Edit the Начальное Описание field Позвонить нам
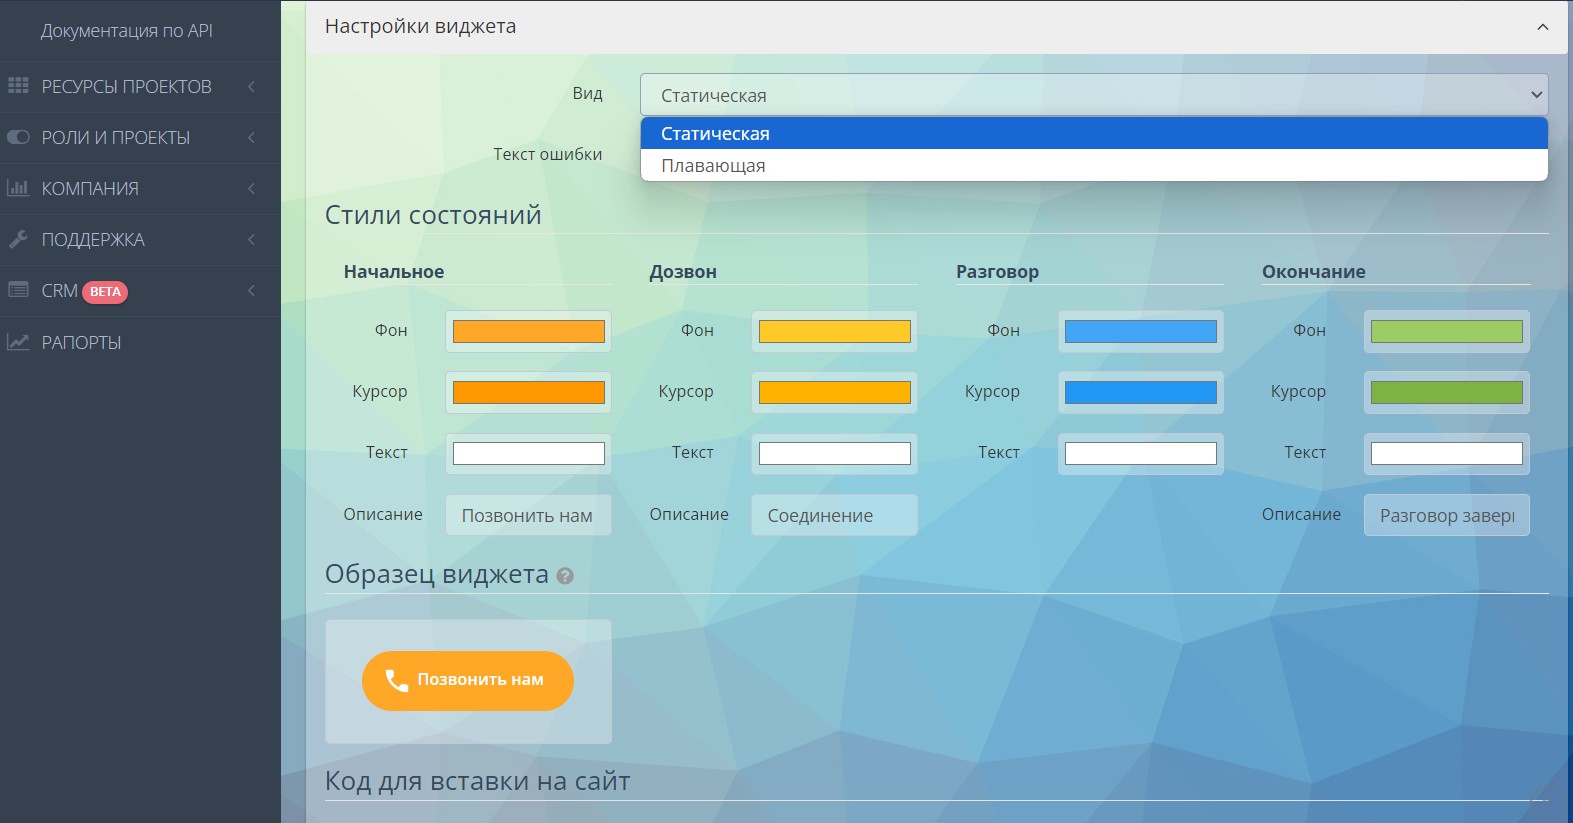The width and height of the screenshot is (1573, 823). 528,515
